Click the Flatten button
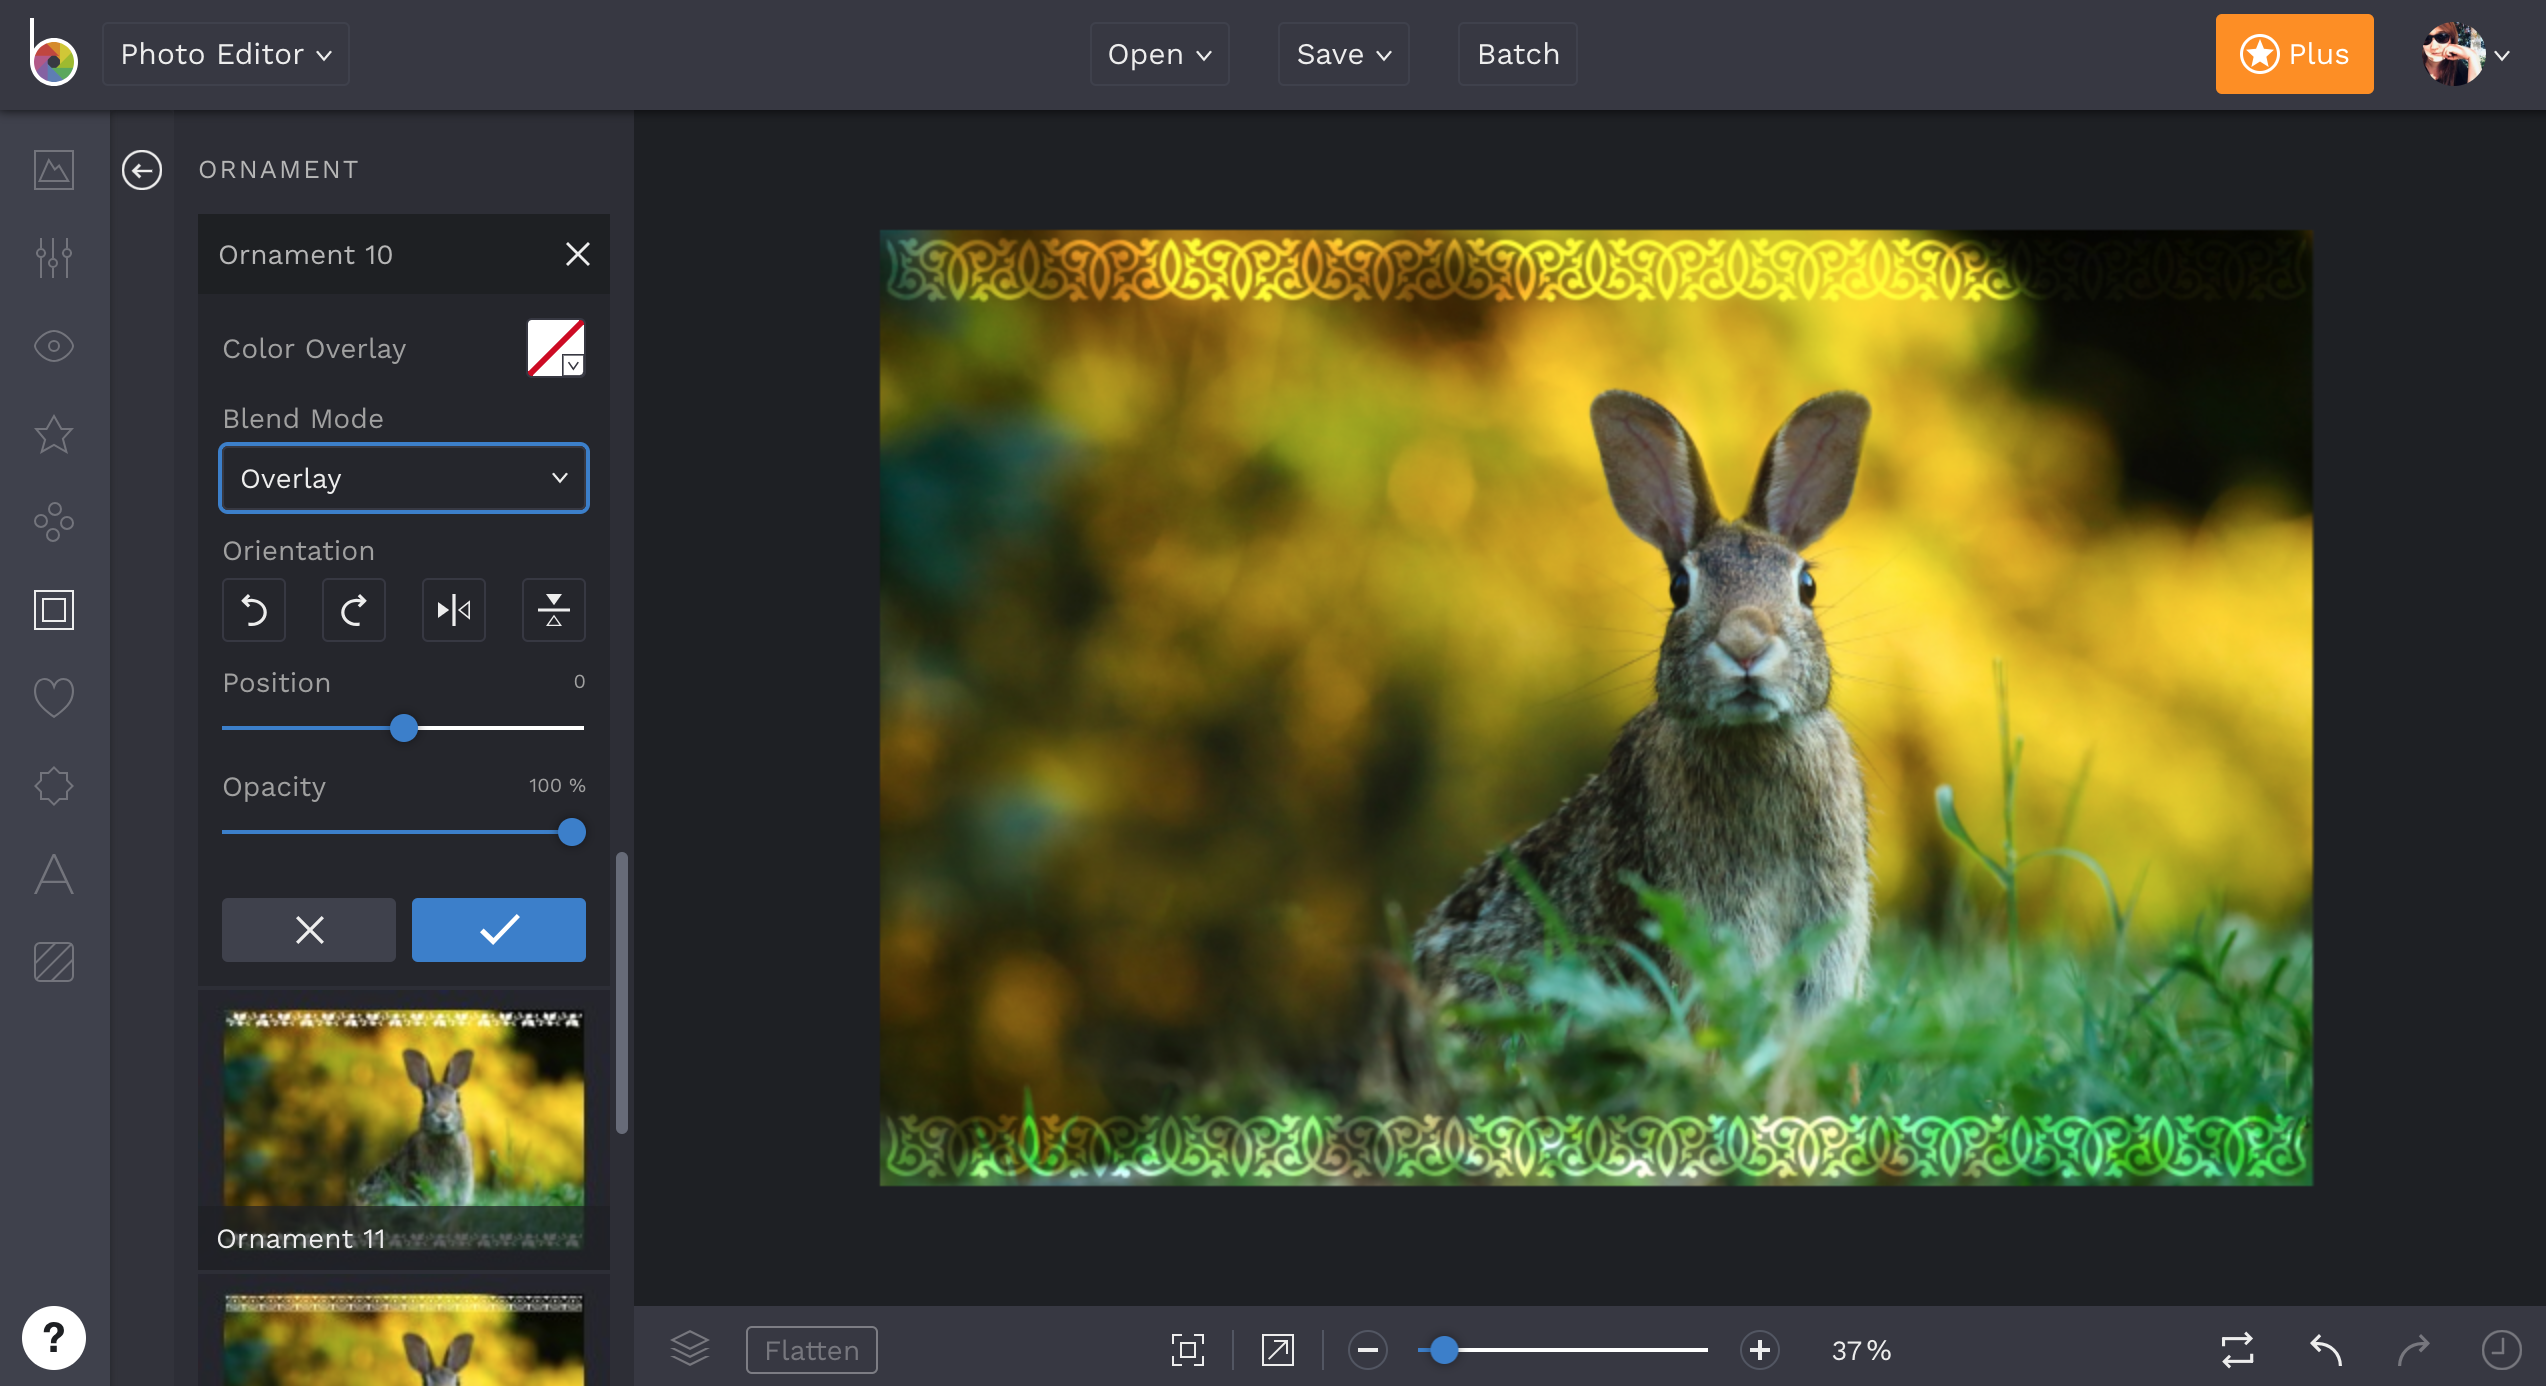This screenshot has height=1386, width=2546. tap(812, 1350)
